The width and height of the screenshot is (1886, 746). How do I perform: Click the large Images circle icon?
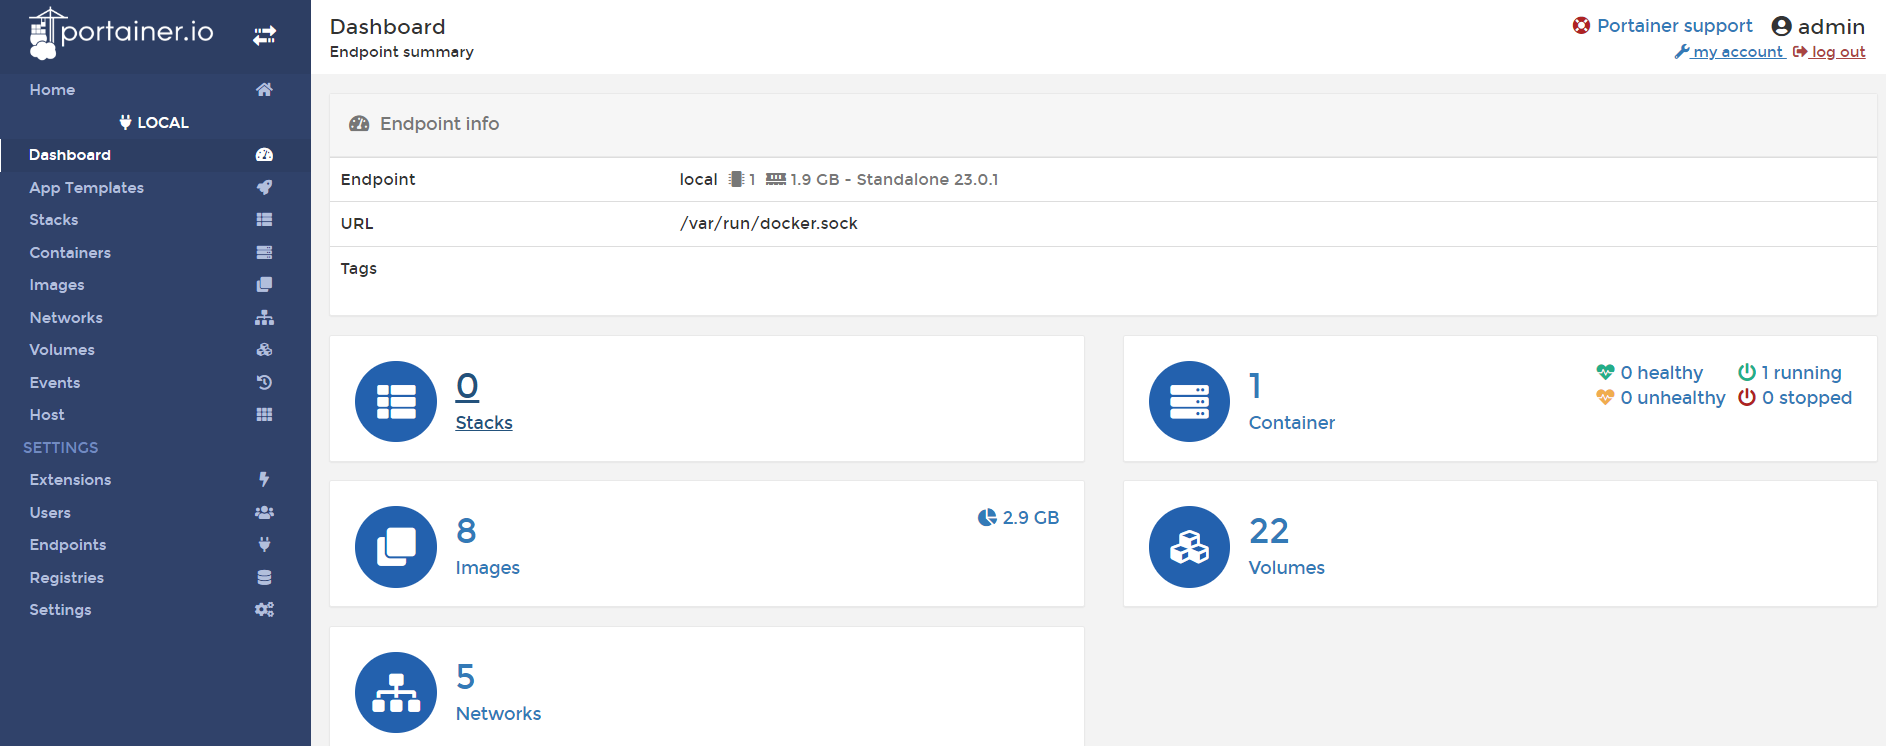(396, 547)
